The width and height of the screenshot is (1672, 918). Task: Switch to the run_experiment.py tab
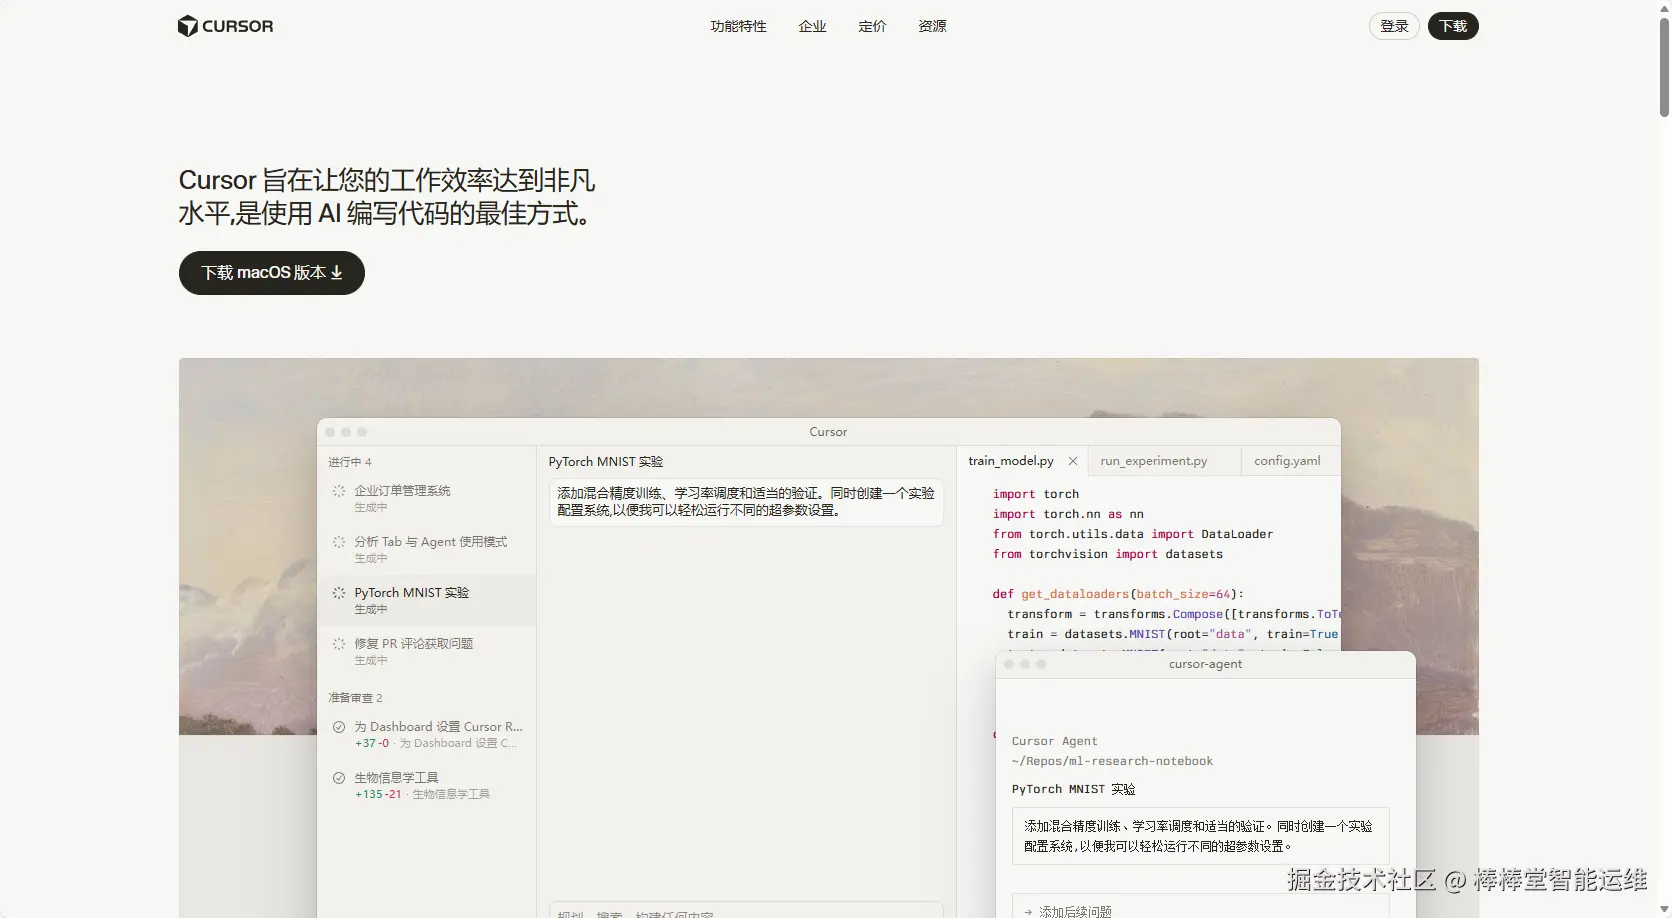(x=1154, y=461)
